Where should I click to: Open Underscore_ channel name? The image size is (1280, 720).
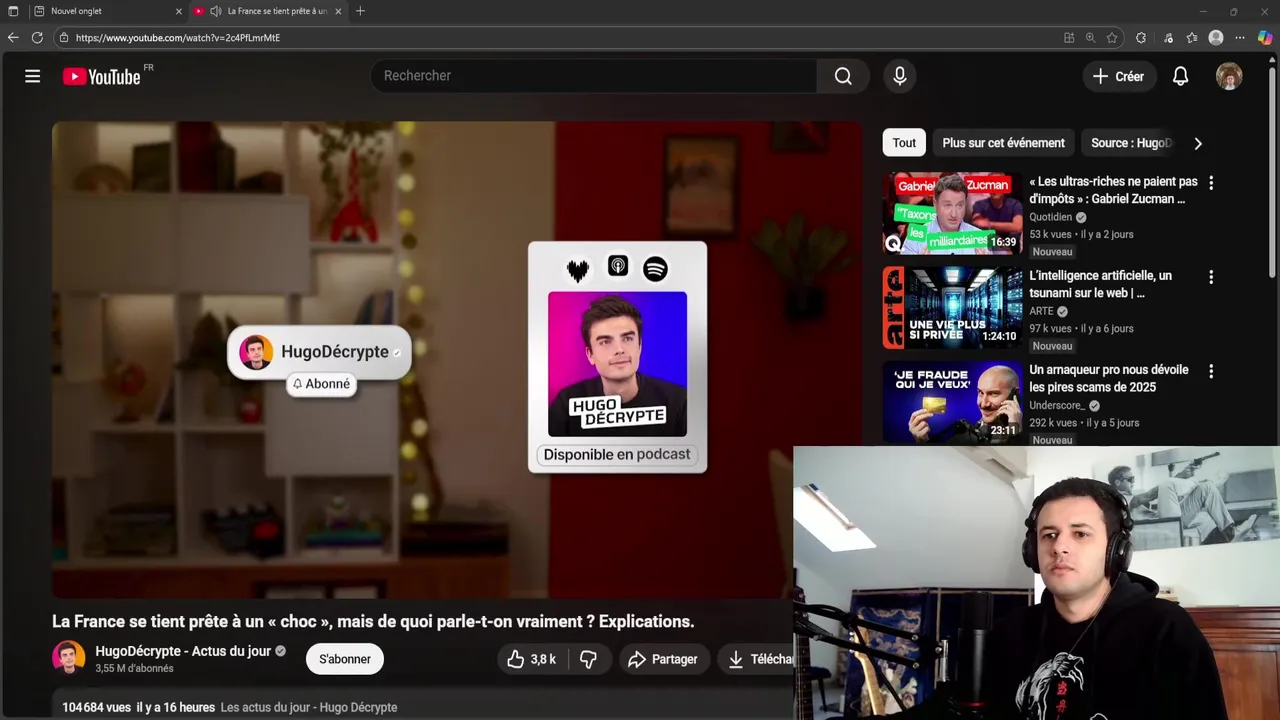pos(1057,405)
